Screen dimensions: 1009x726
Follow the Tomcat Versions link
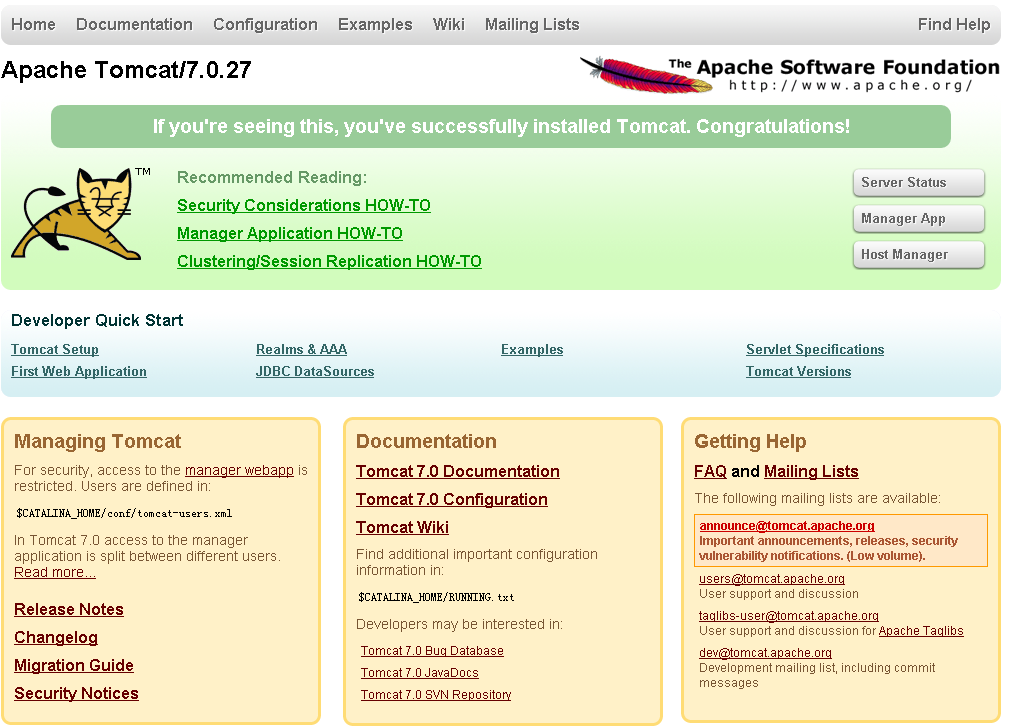799,371
